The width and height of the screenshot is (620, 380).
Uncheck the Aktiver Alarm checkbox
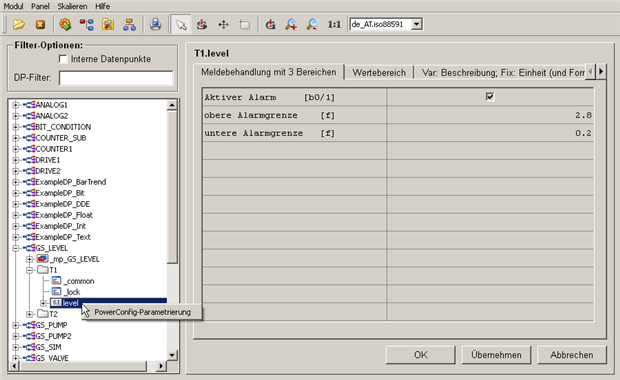click(490, 96)
